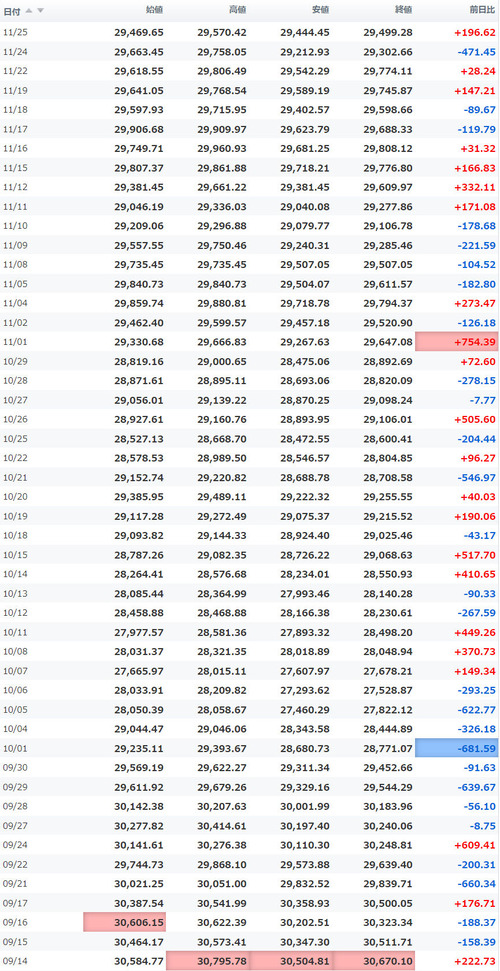Click the 30,183.96 closing value

point(388,806)
